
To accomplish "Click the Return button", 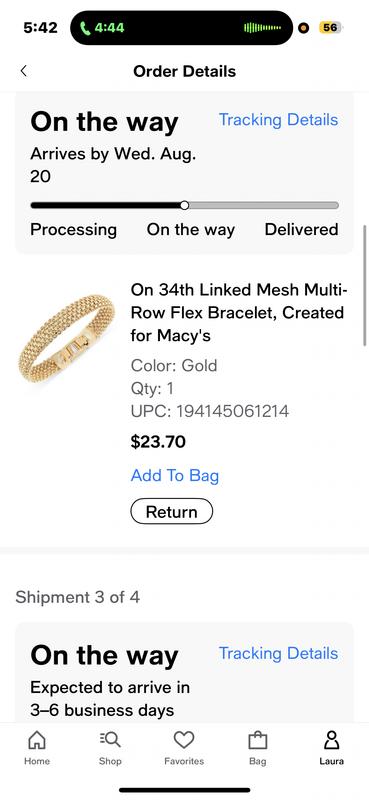I will 171,512.
